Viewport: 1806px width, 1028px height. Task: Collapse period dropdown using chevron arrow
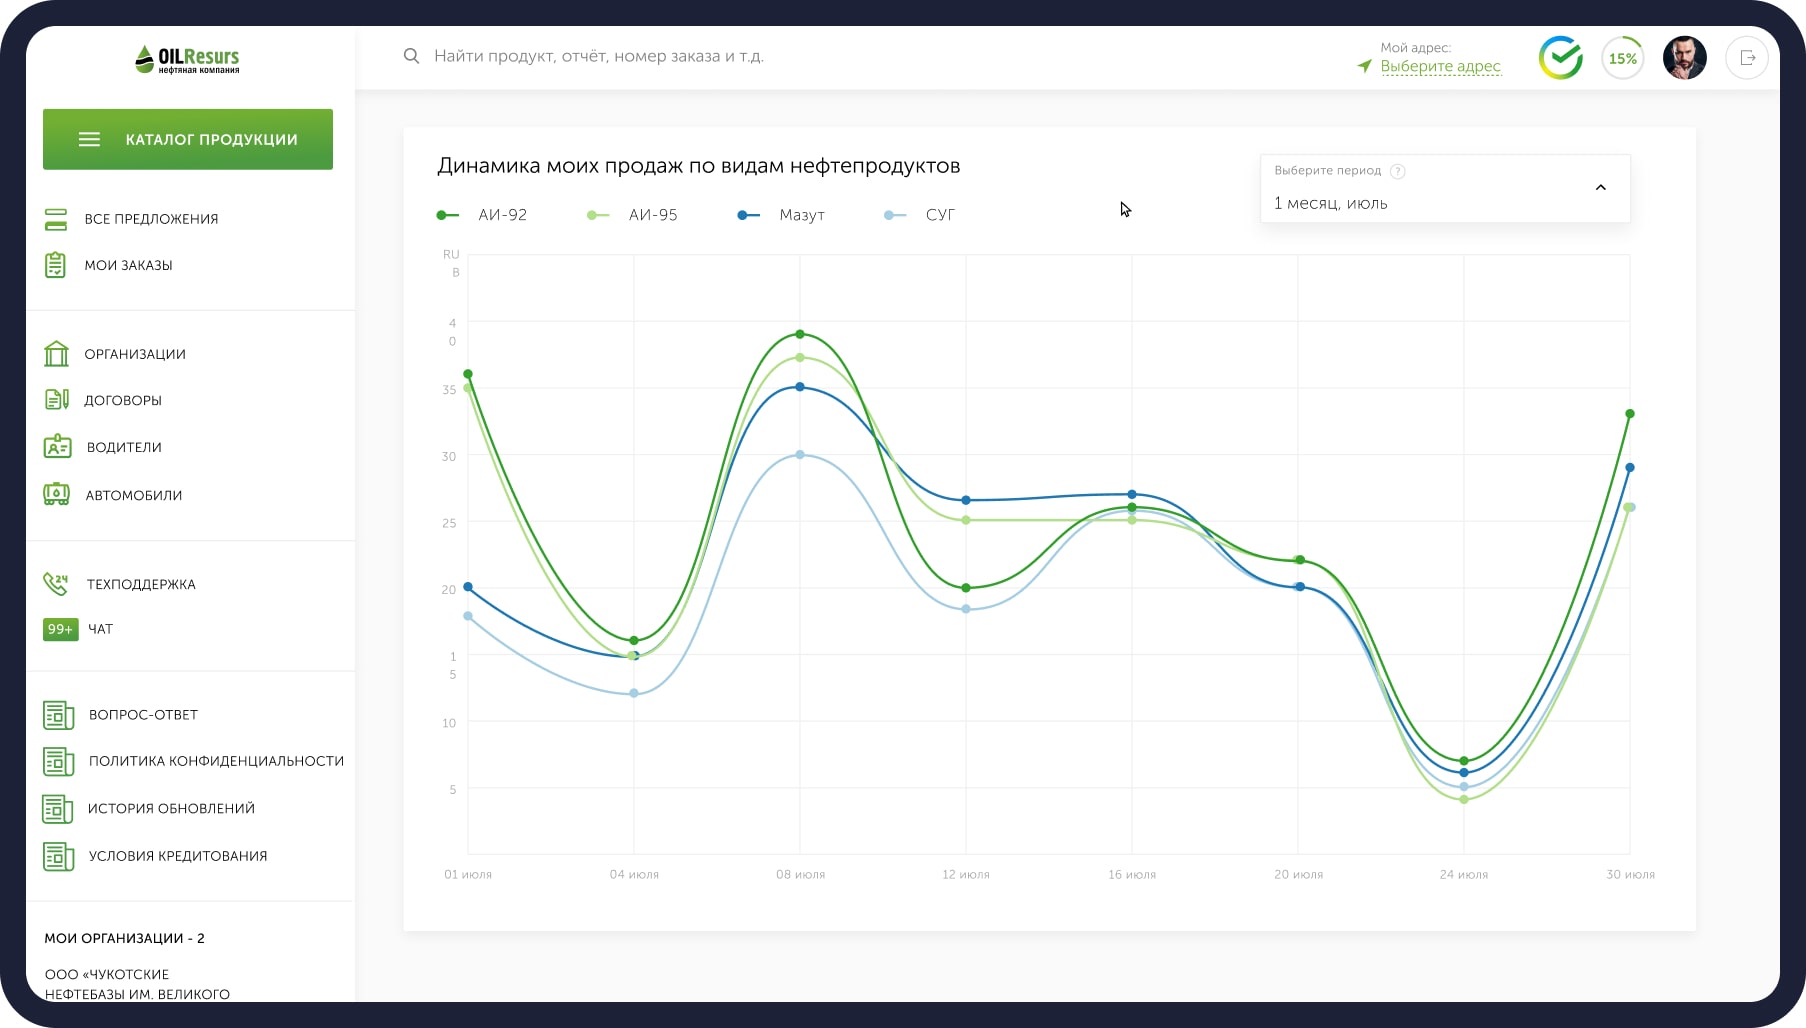pos(1600,188)
